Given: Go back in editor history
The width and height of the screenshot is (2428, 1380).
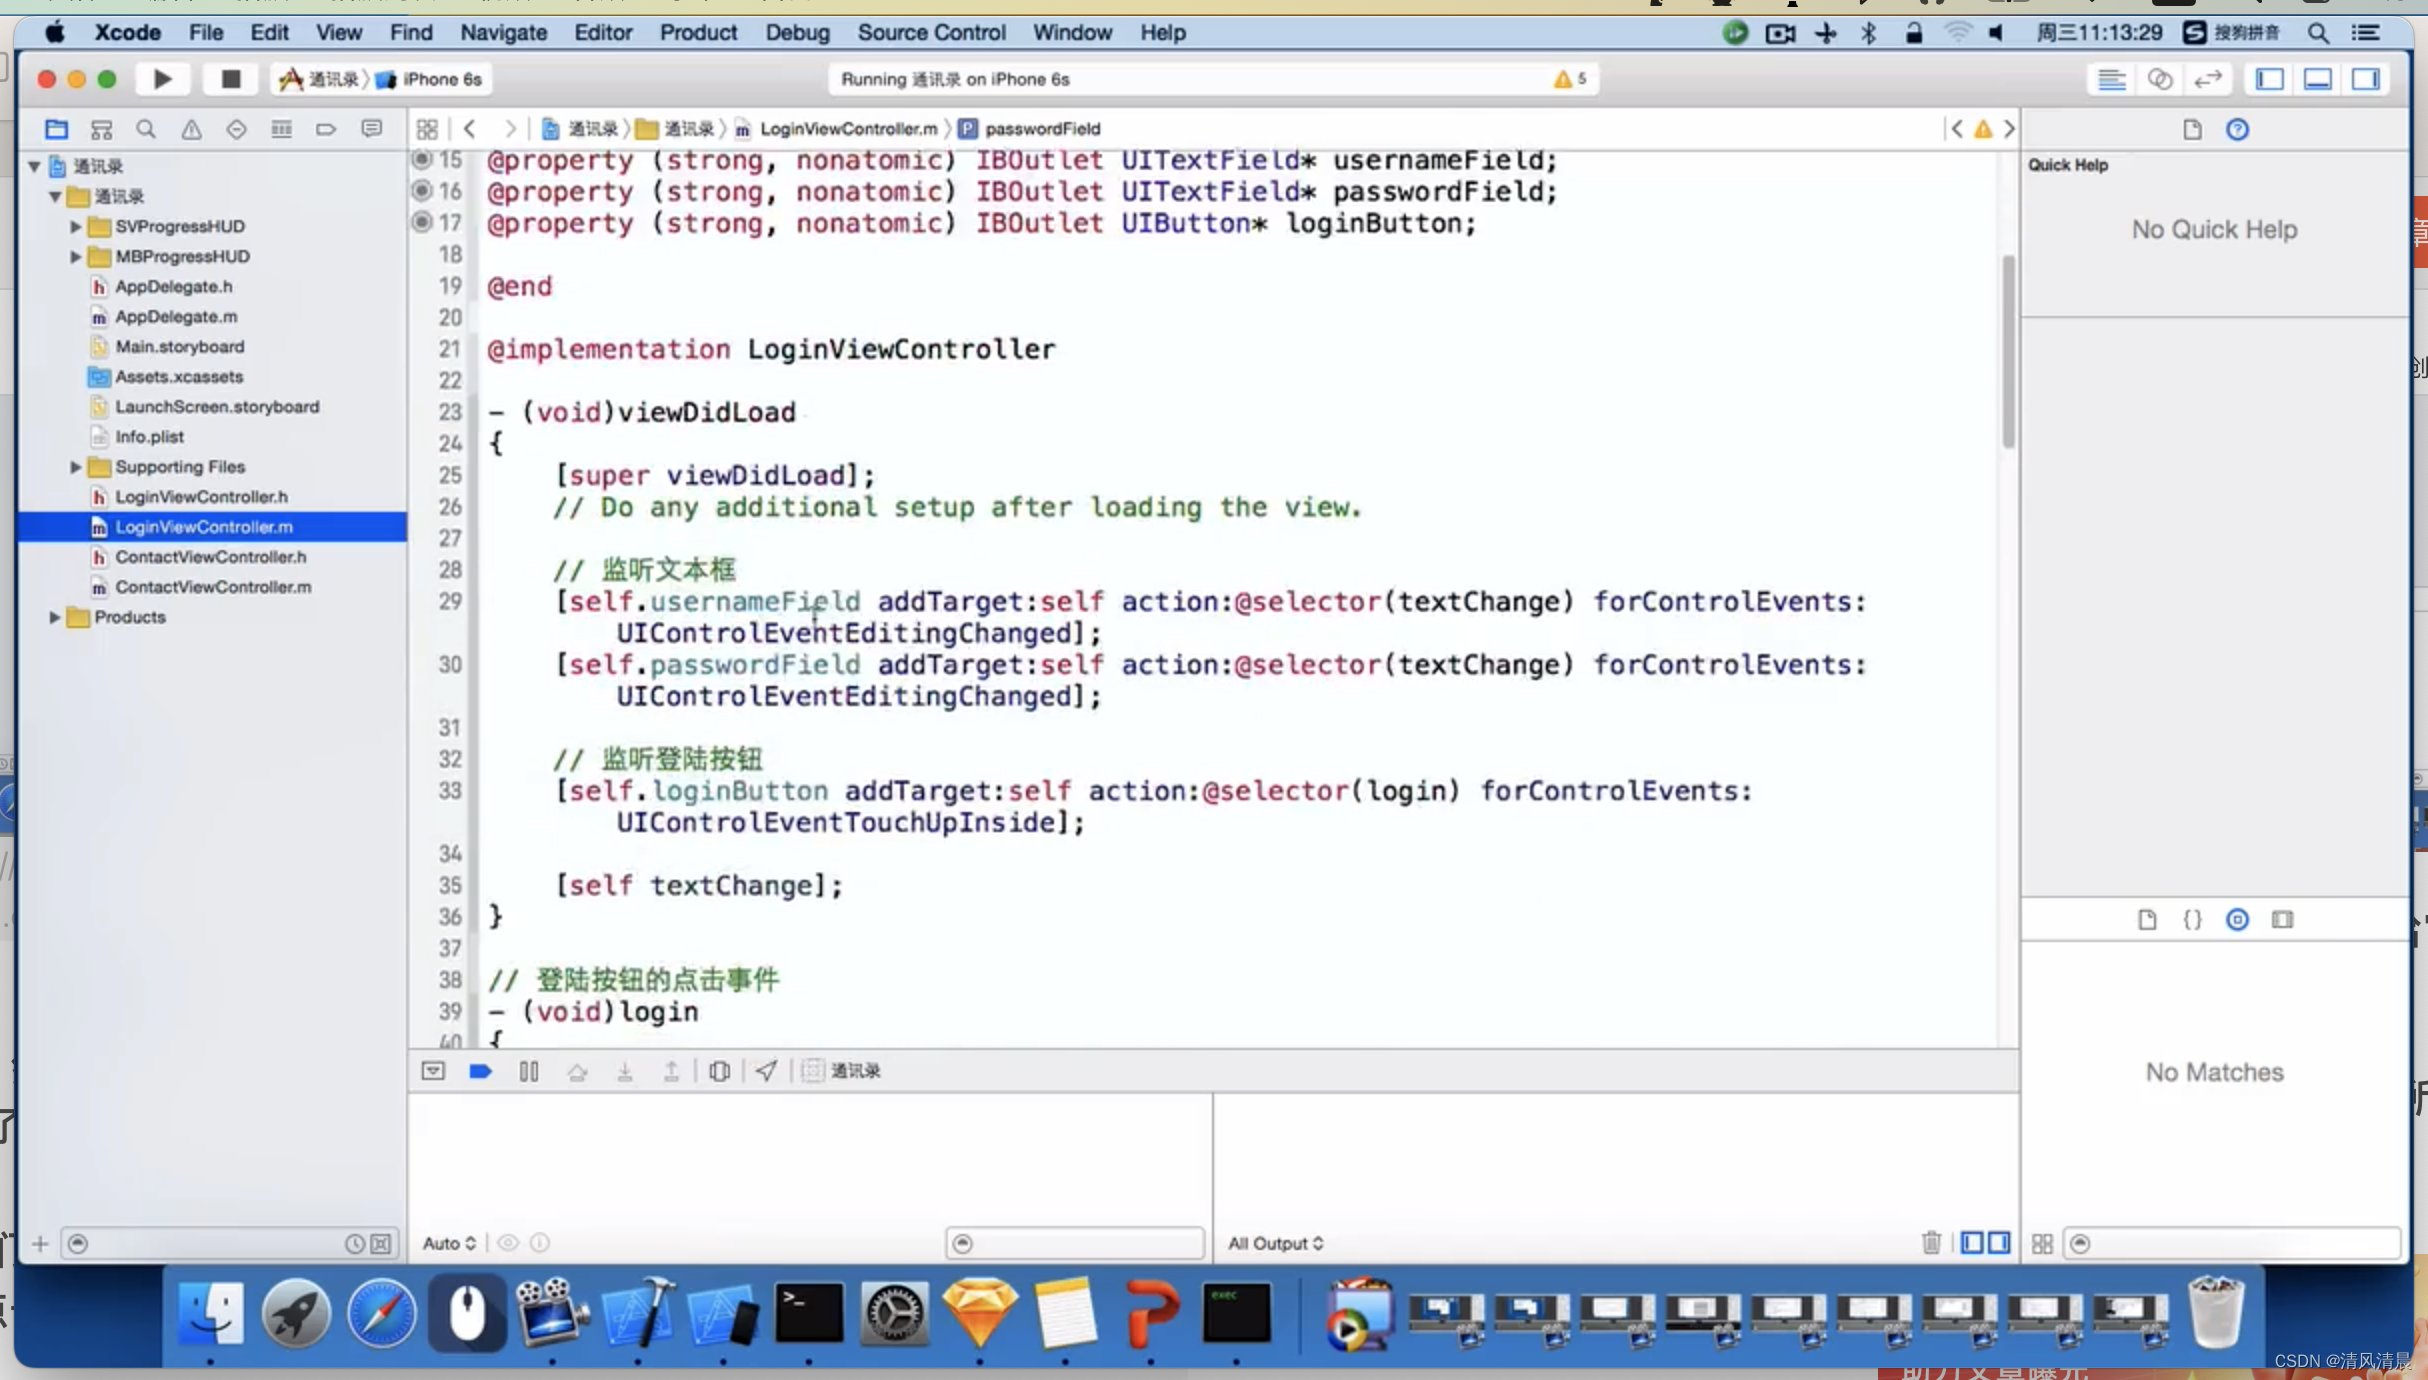Looking at the screenshot, I should click(469, 129).
